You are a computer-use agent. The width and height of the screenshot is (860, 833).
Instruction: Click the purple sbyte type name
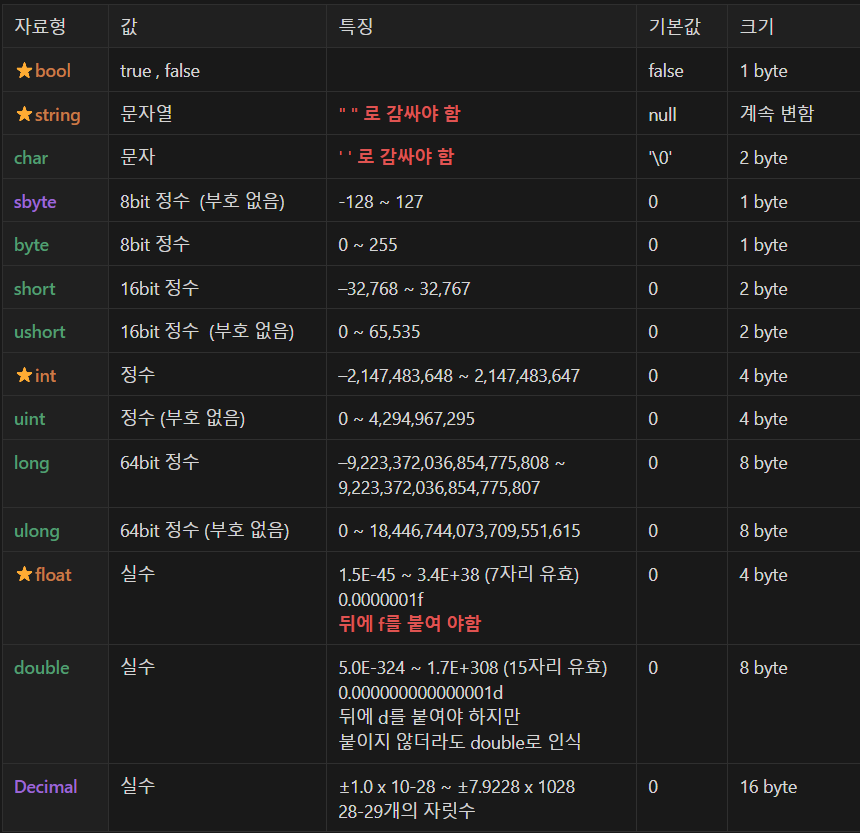pos(35,202)
